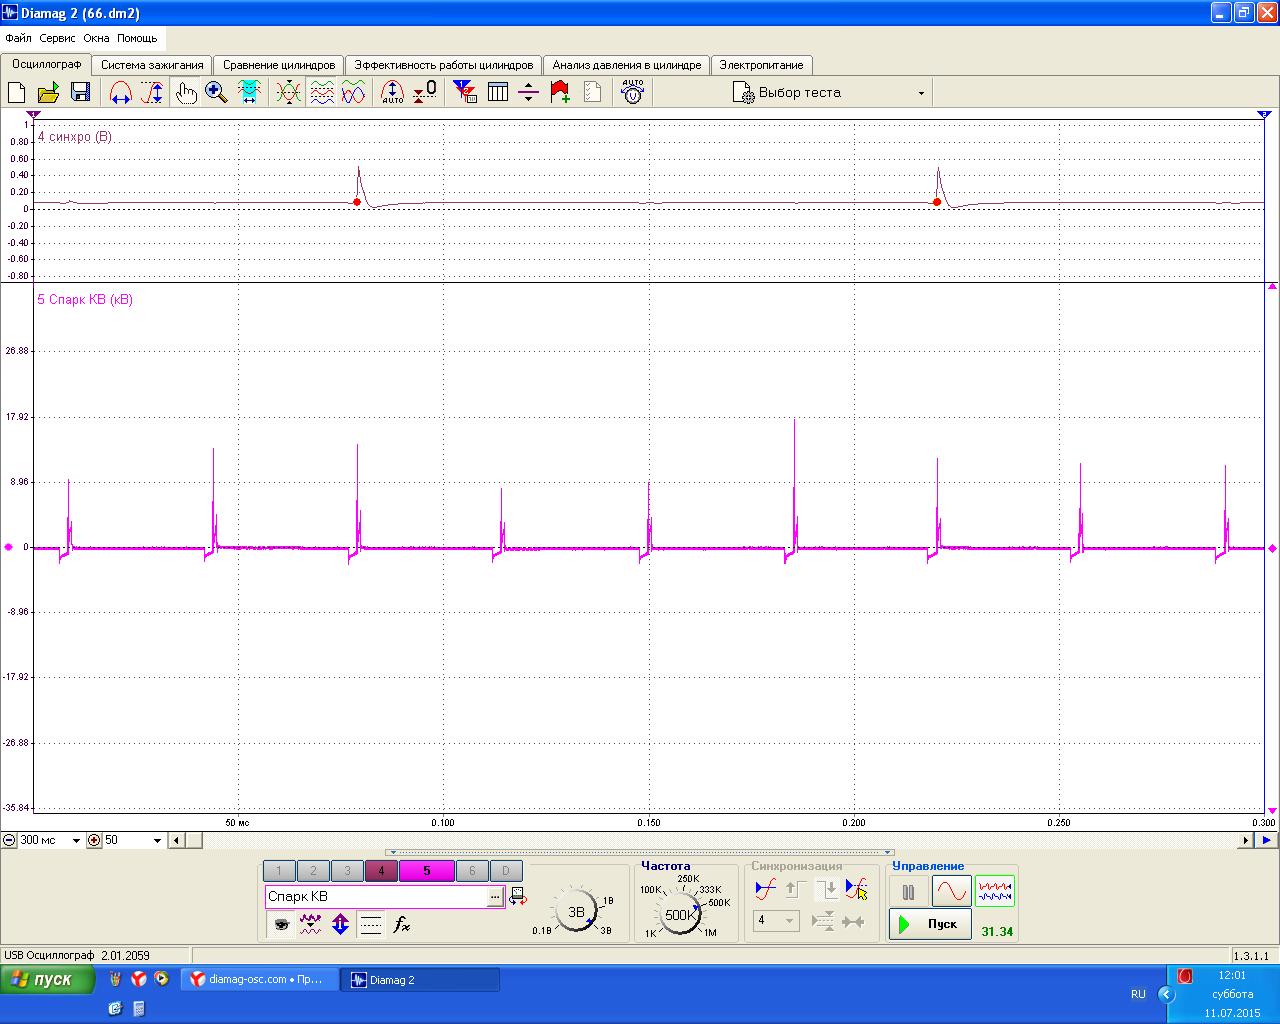The image size is (1280, 1024).
Task: Toggle single waveform display mode
Action: [x=951, y=891]
